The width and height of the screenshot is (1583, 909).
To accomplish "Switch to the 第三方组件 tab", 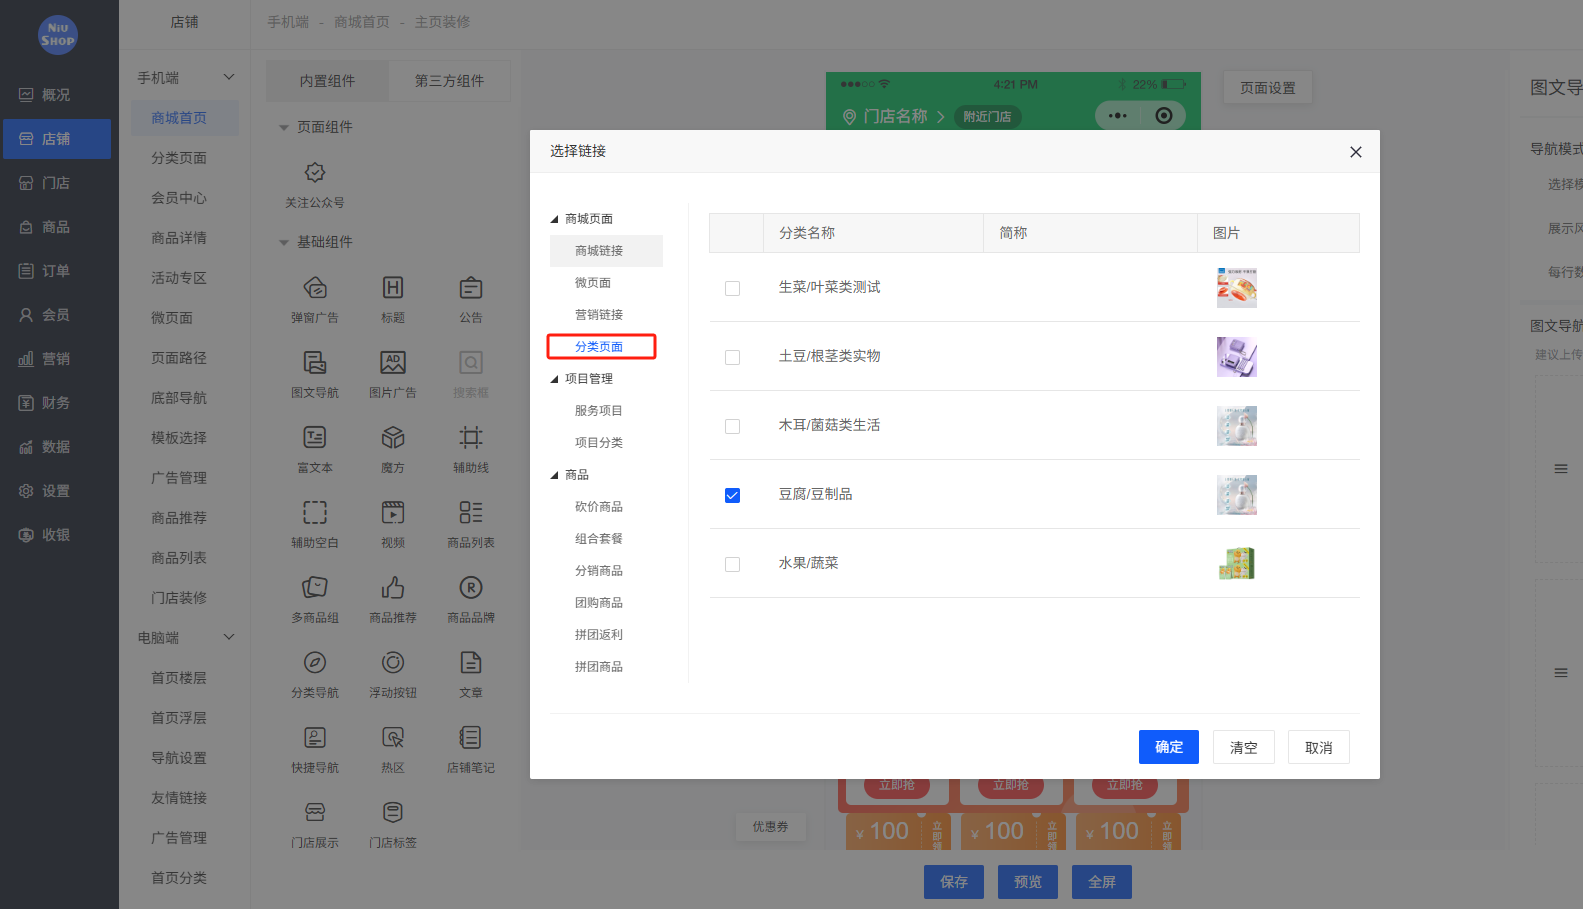I will pos(449,81).
